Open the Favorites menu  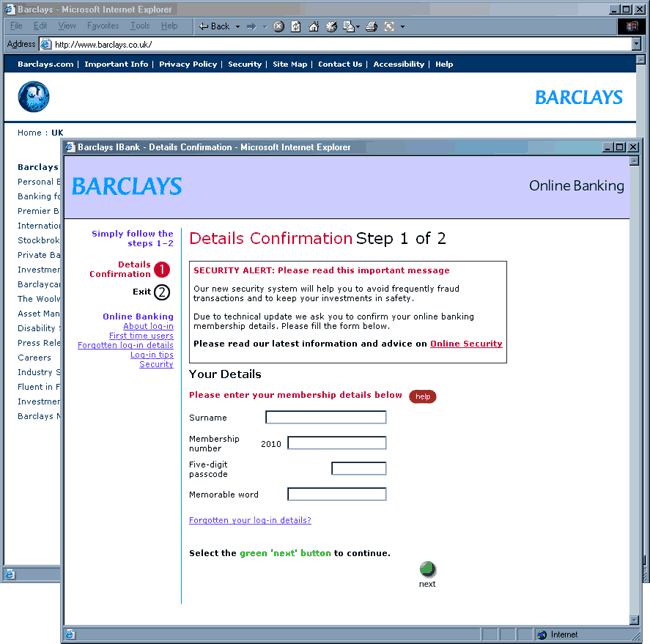103,26
